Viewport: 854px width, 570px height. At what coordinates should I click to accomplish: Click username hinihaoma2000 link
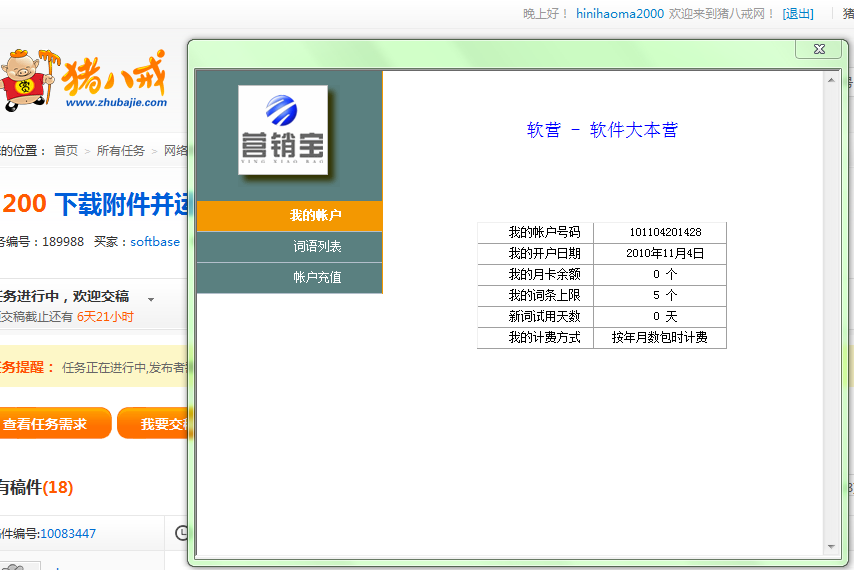pyautogui.click(x=620, y=14)
